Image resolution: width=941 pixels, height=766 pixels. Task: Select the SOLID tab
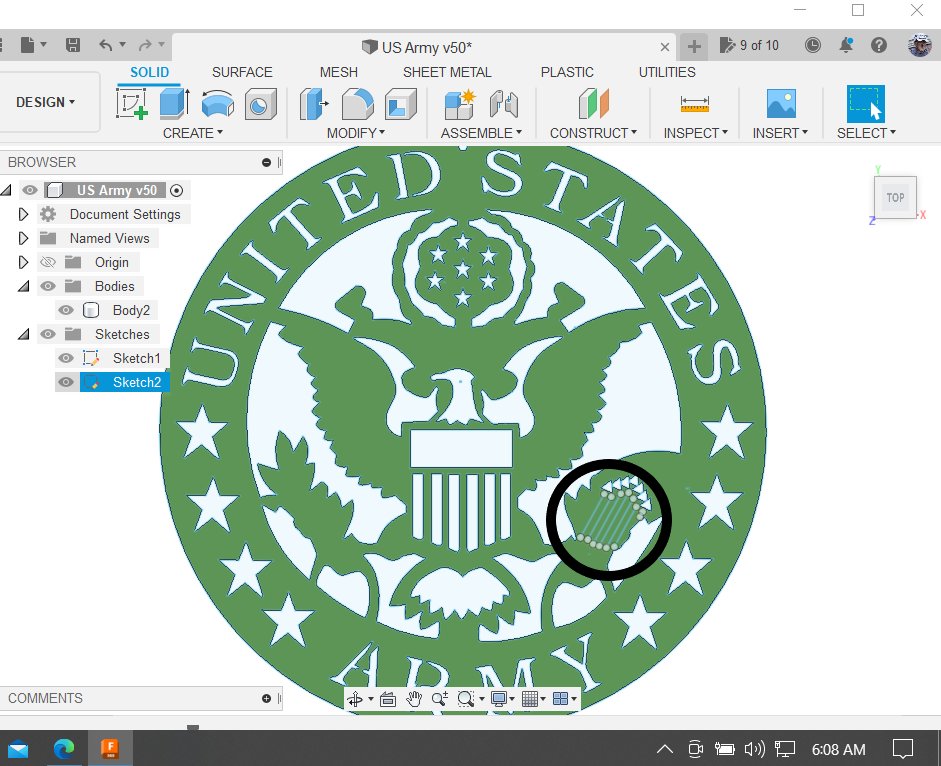(x=149, y=73)
